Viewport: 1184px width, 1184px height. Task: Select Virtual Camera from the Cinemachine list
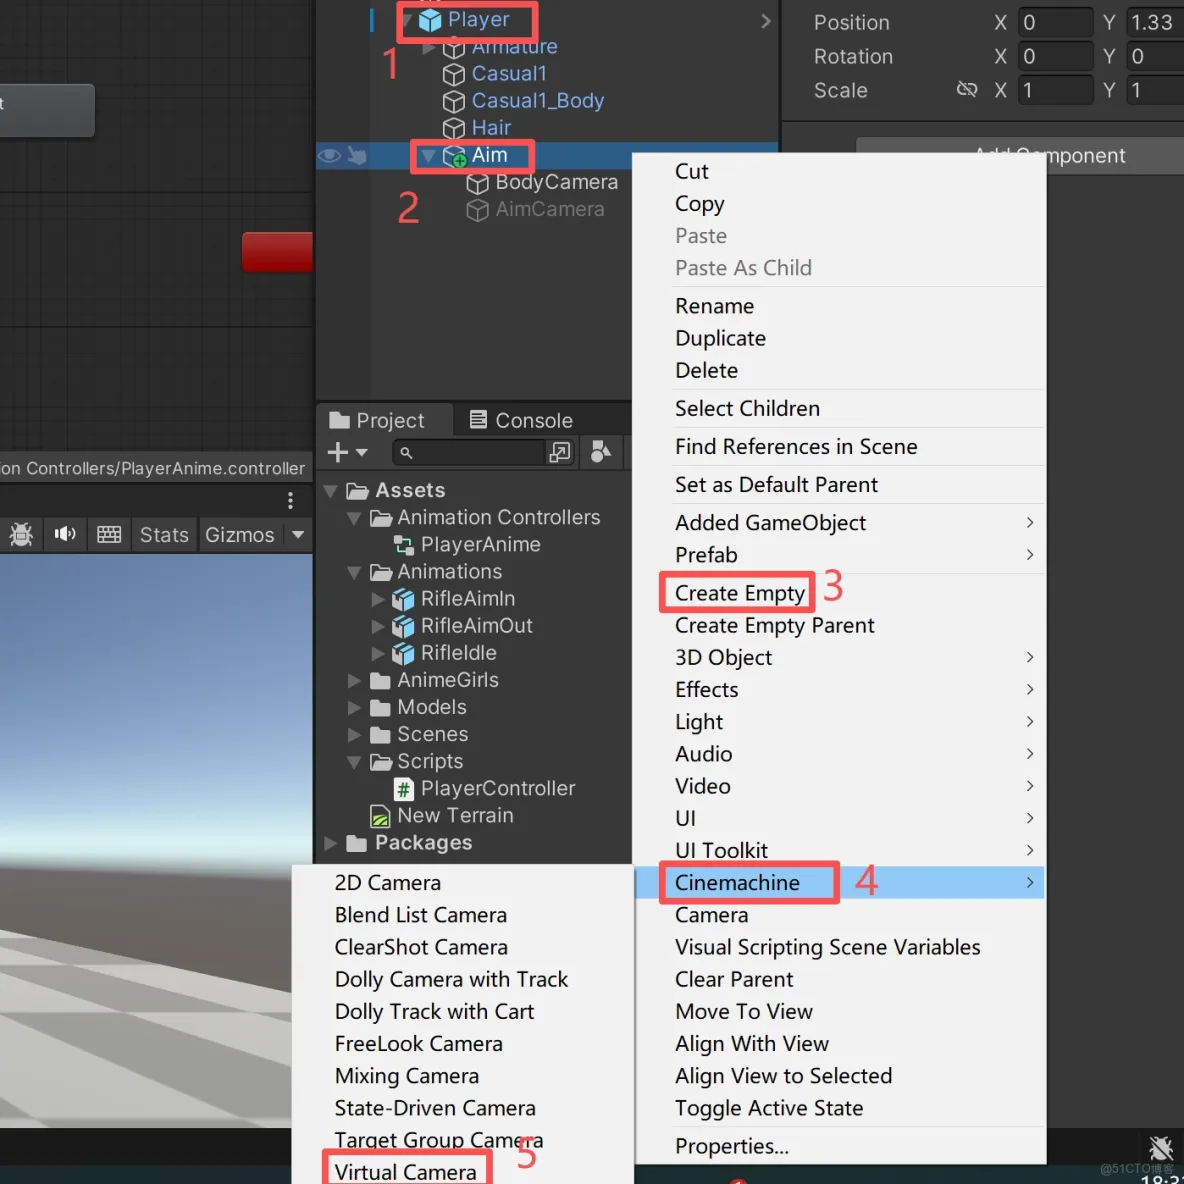(x=406, y=1170)
